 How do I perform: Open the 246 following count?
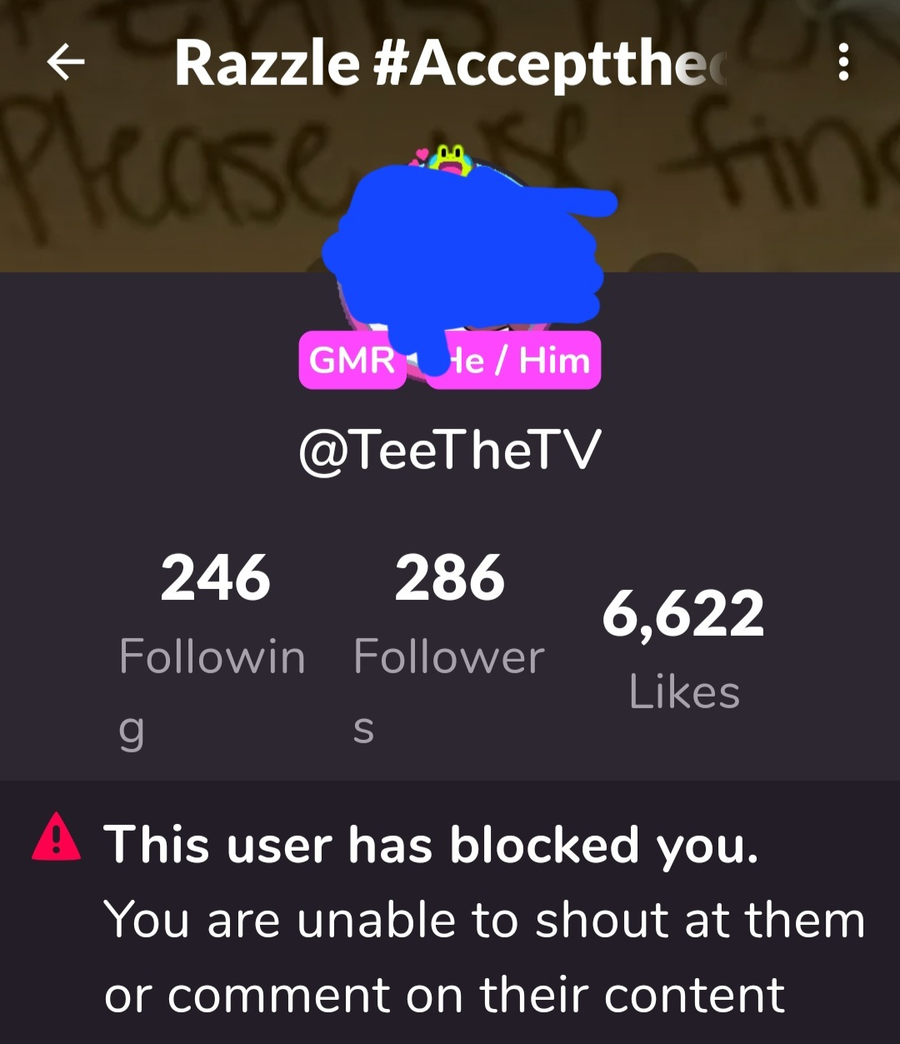coord(216,577)
